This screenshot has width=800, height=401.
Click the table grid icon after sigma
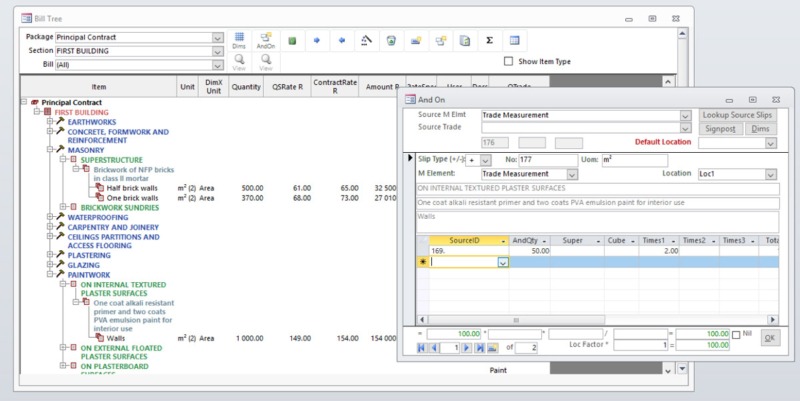click(x=514, y=40)
